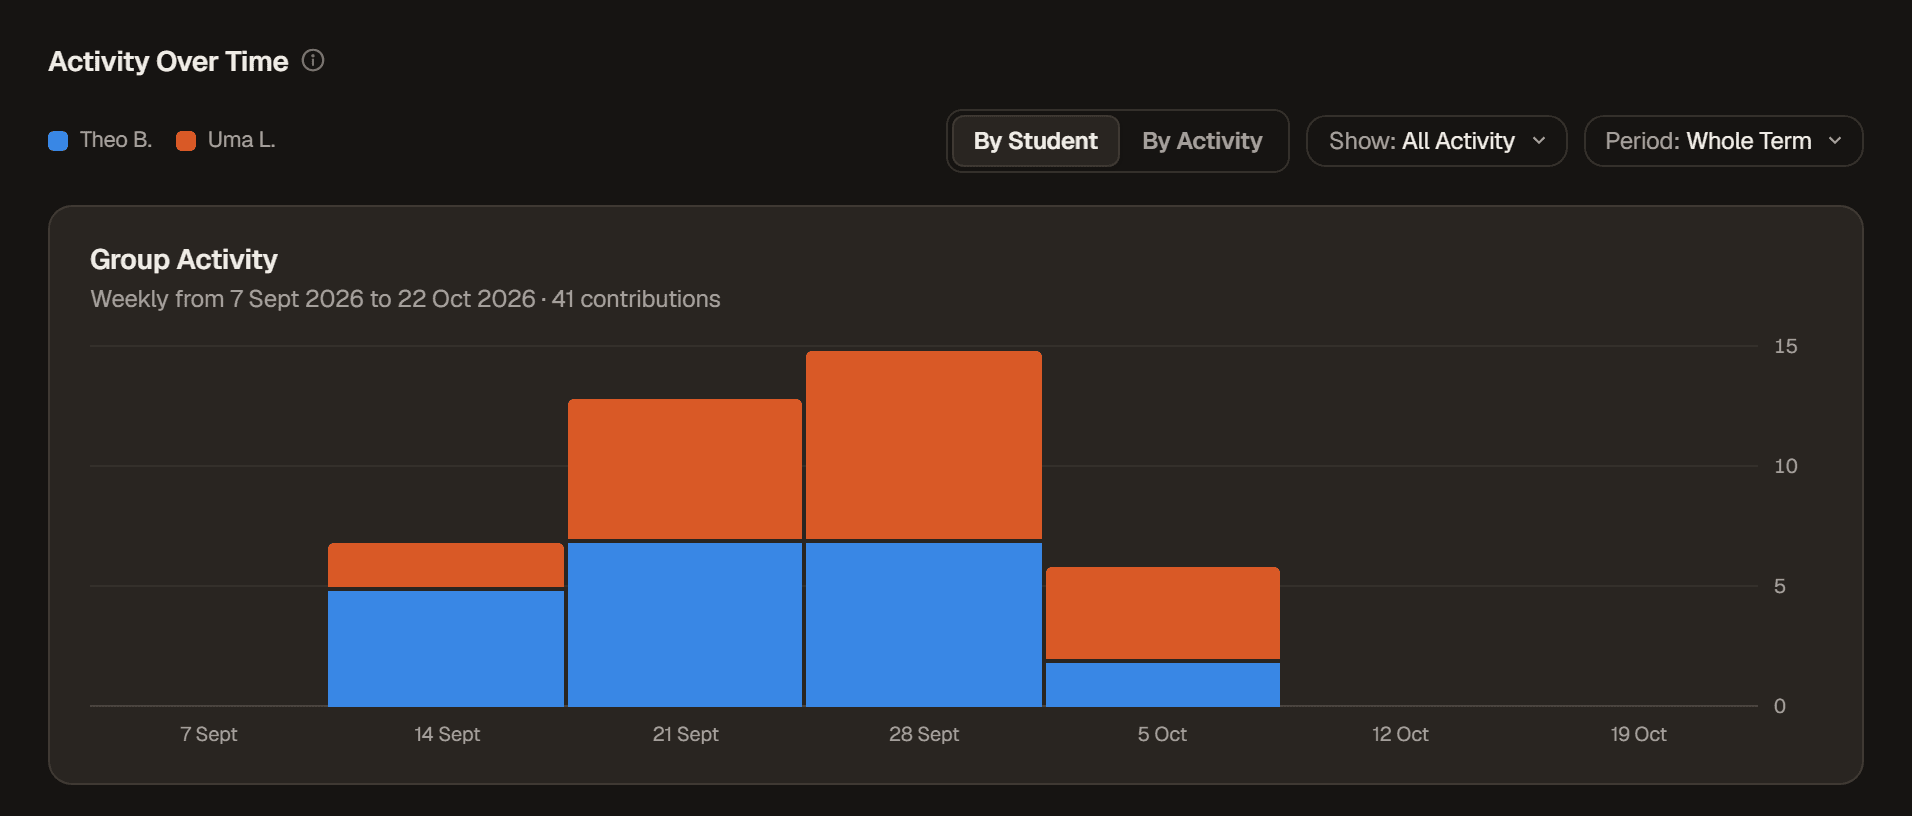Screen dimensions: 1912x816
Task: Click the 'Weekly from 7 Sept 2026' subtitle
Action: click(405, 299)
